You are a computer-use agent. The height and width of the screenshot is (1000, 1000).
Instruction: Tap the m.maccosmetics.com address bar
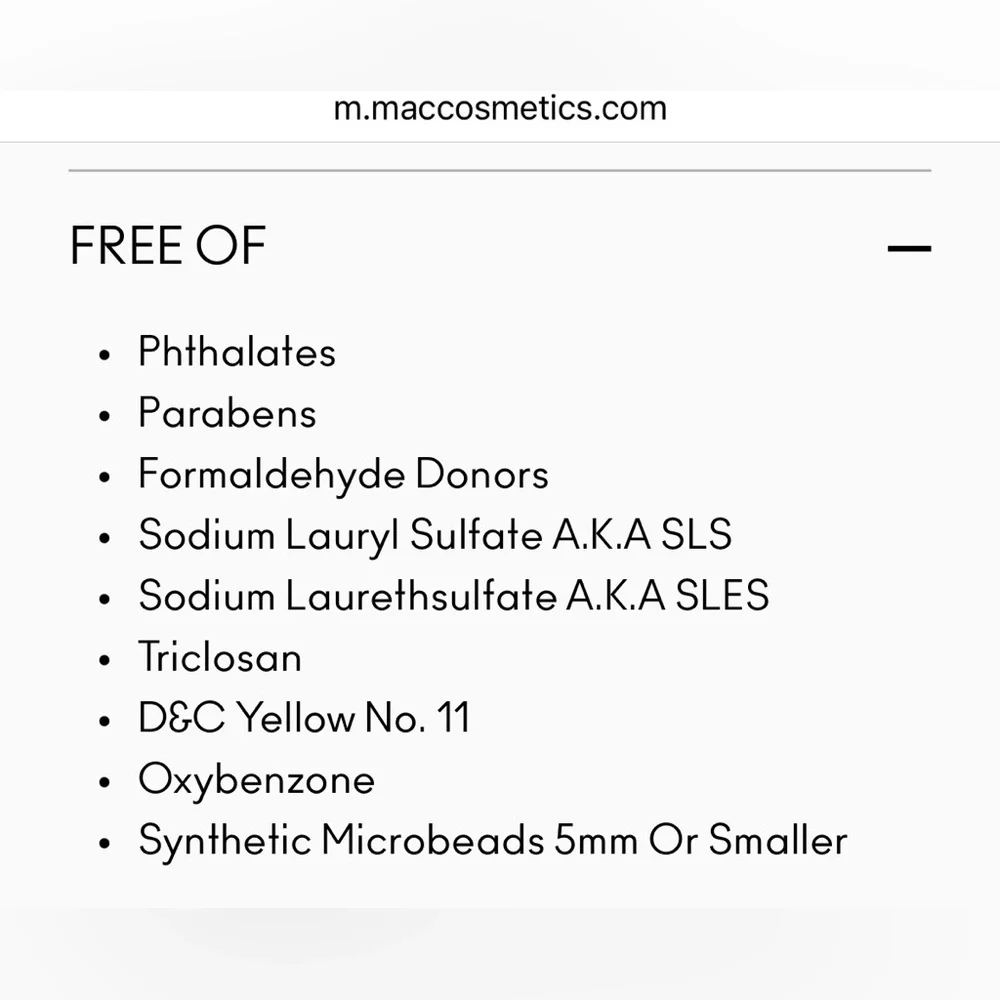(x=500, y=108)
